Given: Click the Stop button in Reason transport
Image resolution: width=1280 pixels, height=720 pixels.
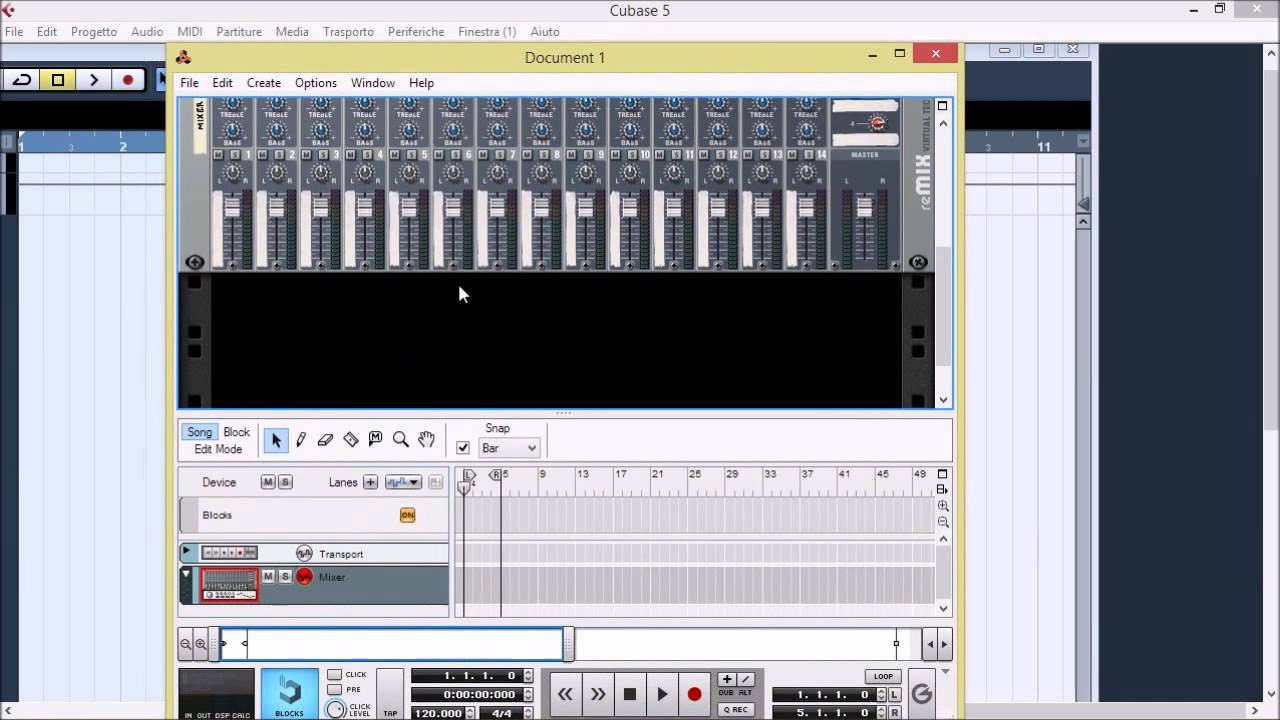Looking at the screenshot, I should [630, 694].
